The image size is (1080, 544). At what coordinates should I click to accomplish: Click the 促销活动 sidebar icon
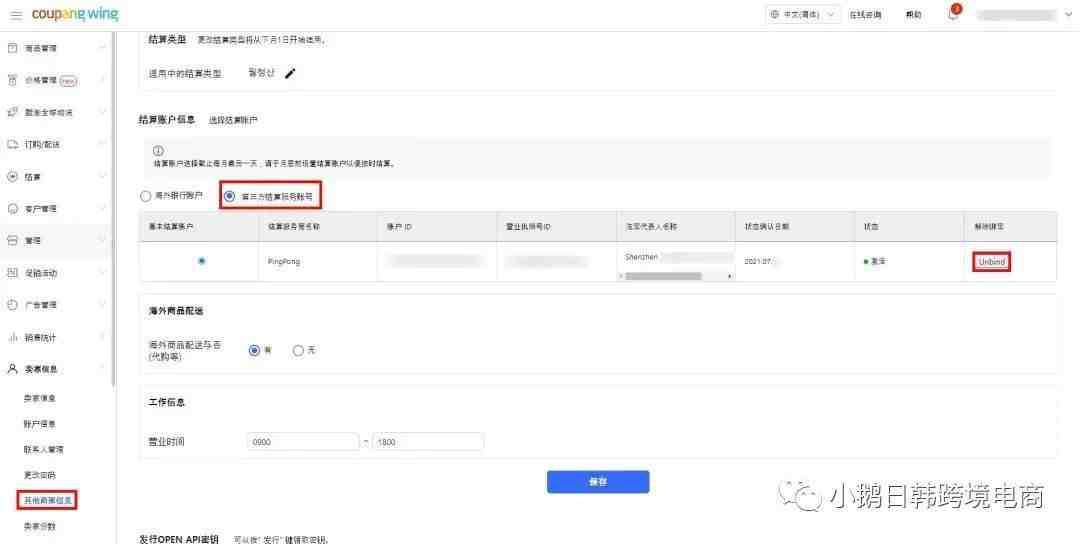click(12, 273)
